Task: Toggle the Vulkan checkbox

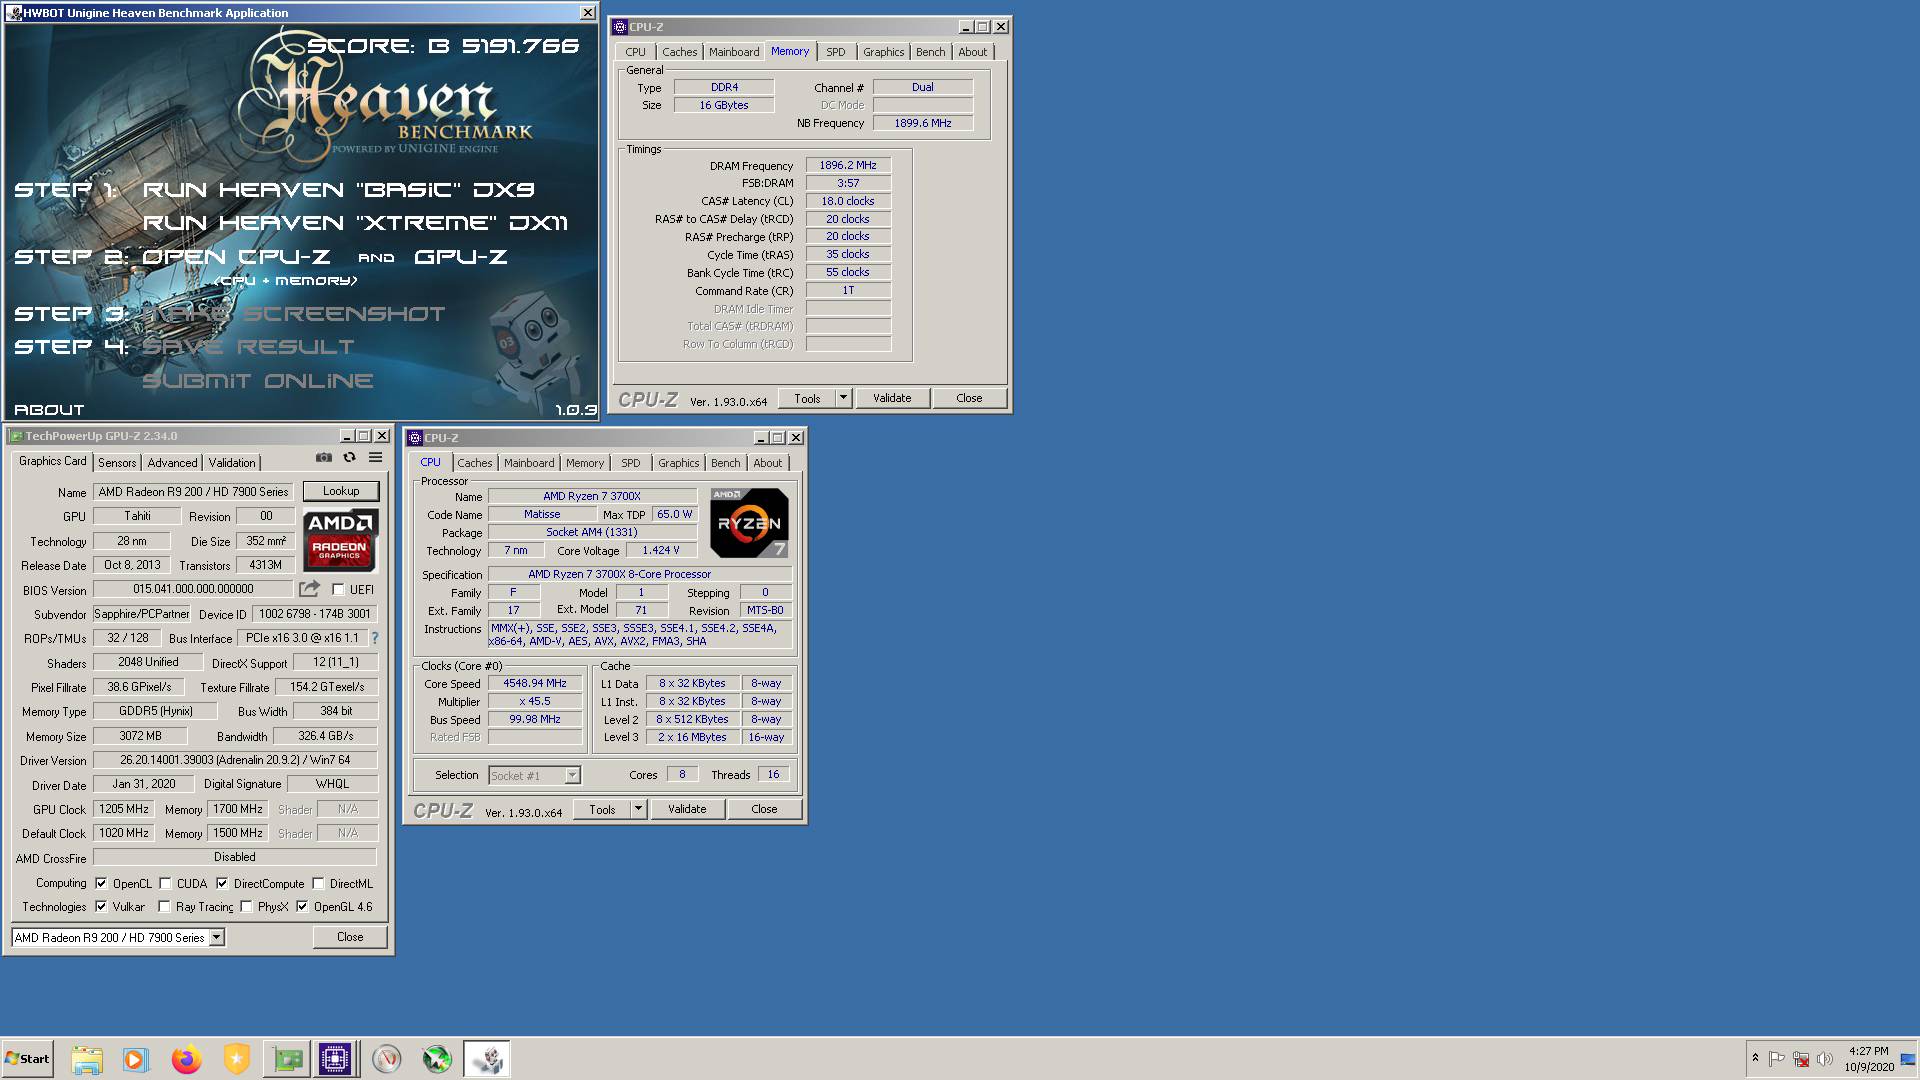Action: point(101,907)
